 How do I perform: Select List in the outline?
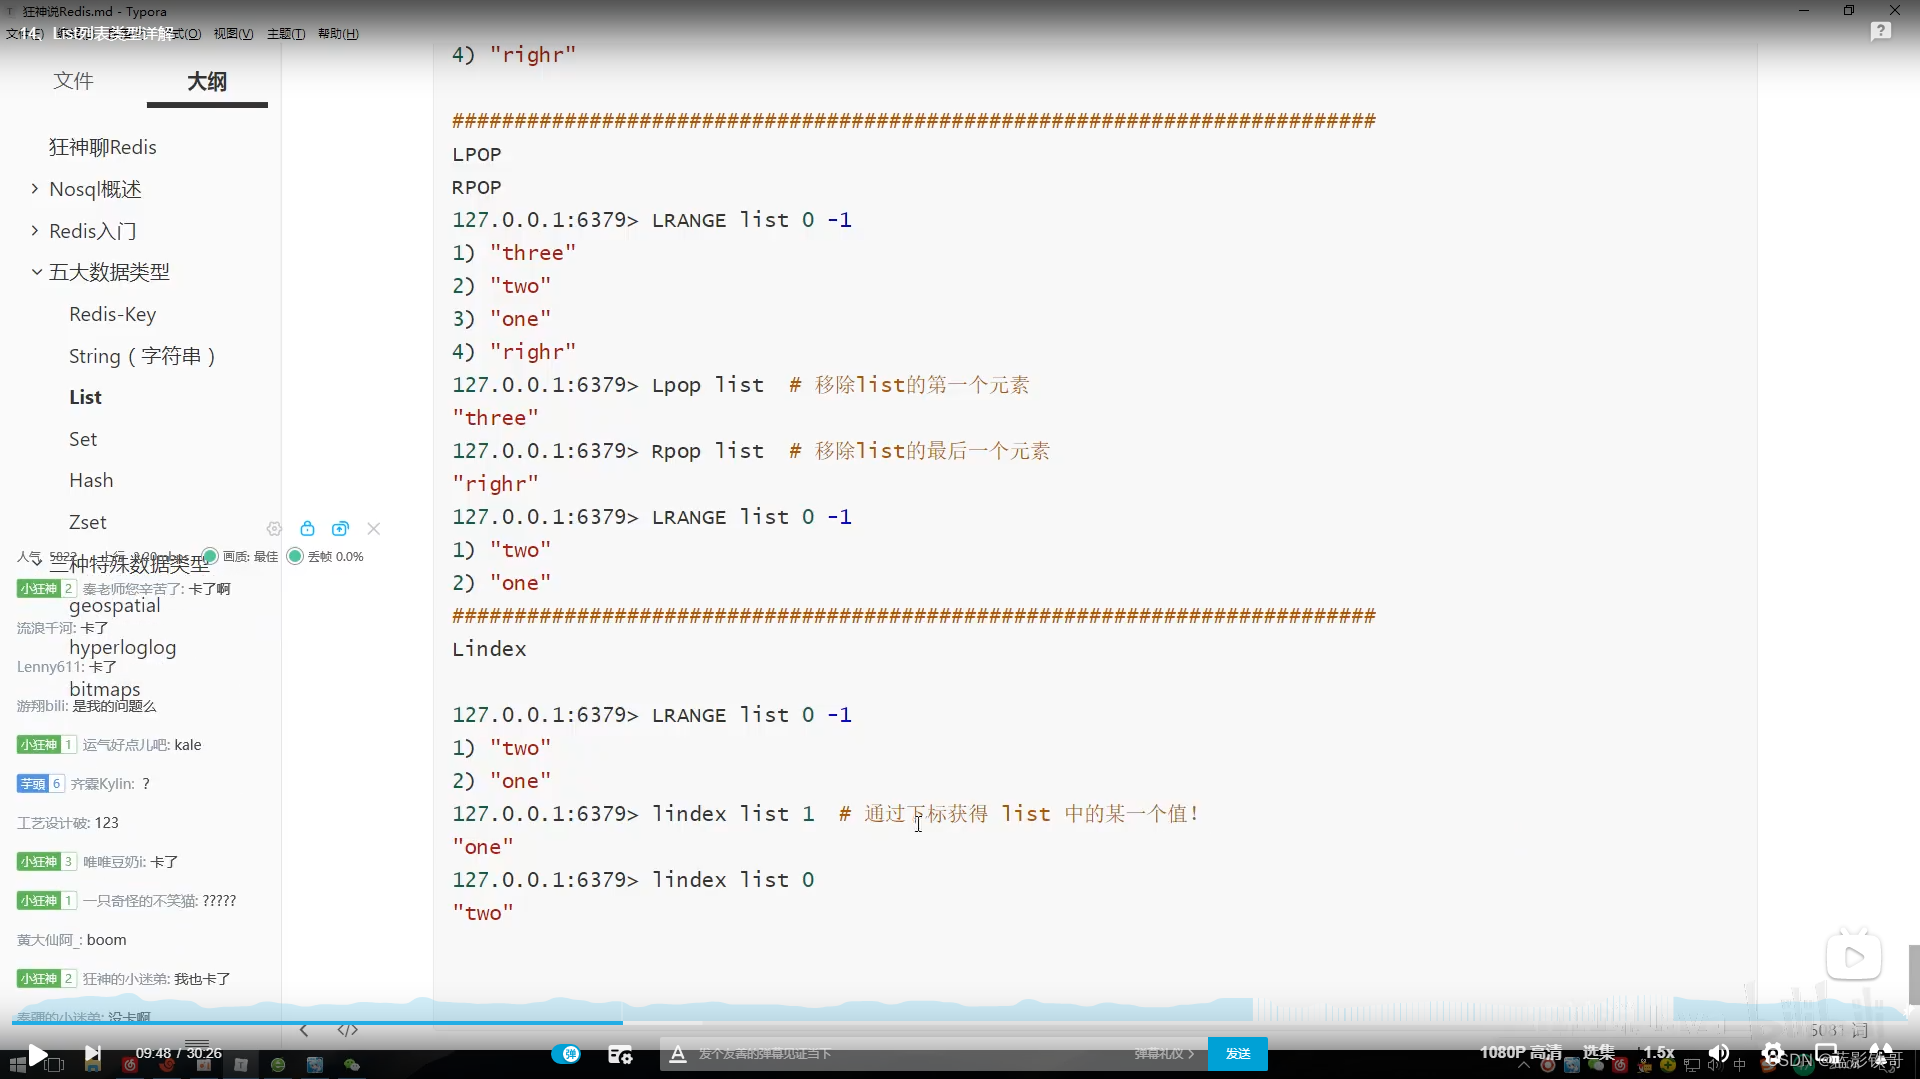click(x=85, y=397)
